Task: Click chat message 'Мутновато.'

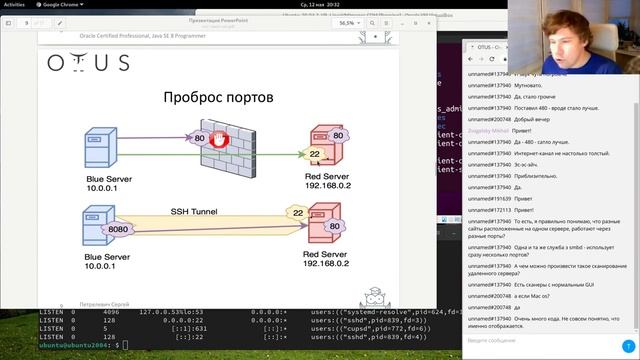Action: tap(528, 85)
